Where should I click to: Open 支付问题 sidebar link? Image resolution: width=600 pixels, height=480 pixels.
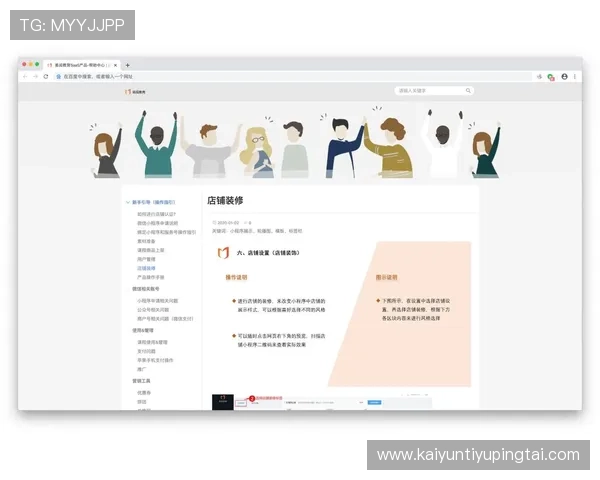146,351
